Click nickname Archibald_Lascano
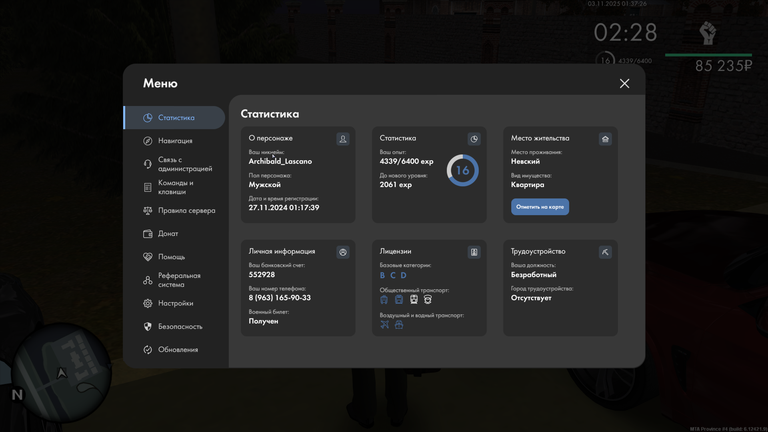 point(280,161)
